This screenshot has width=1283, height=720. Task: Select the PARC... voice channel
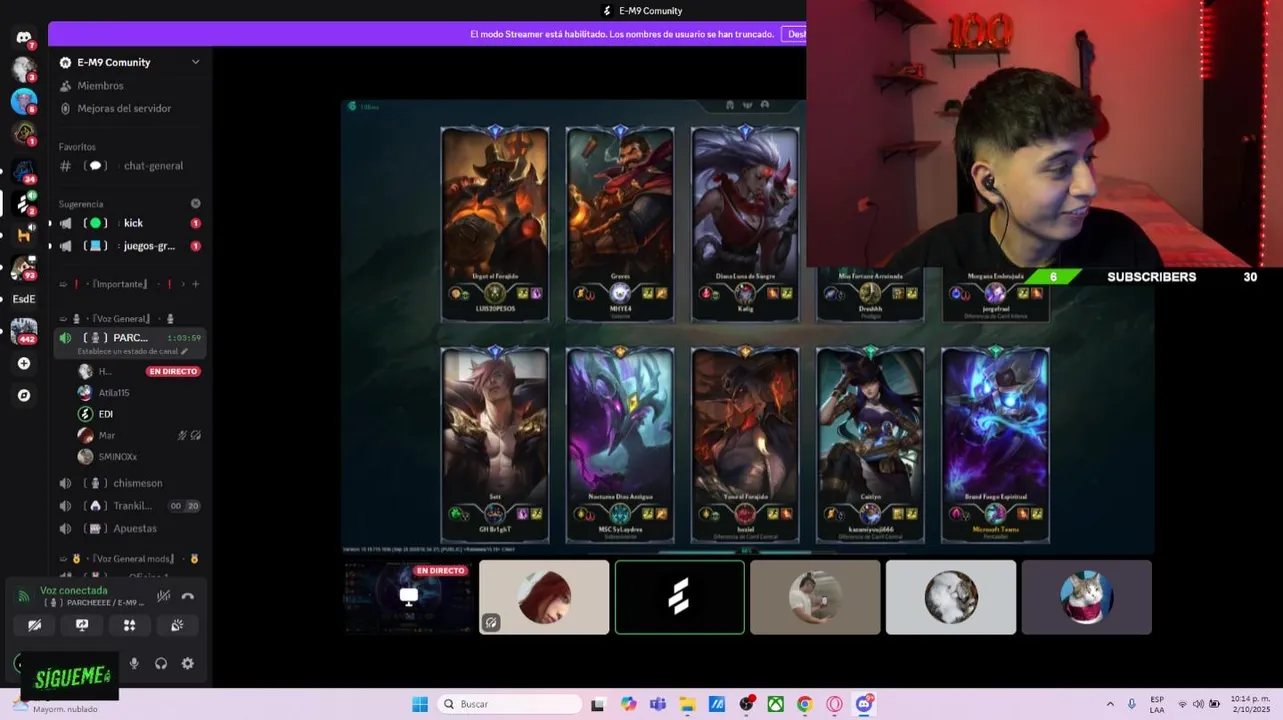pyautogui.click(x=130, y=343)
